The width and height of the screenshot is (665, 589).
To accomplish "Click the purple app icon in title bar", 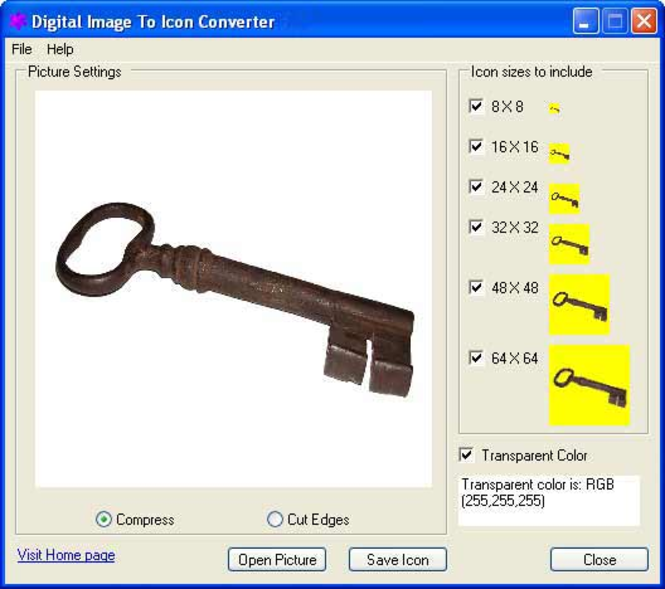I will pyautogui.click(x=17, y=21).
